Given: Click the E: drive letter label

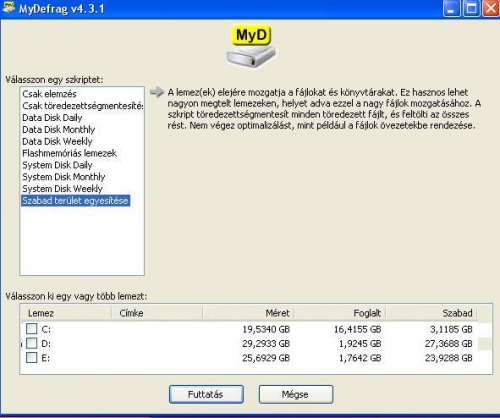Looking at the screenshot, I should (x=46, y=358).
